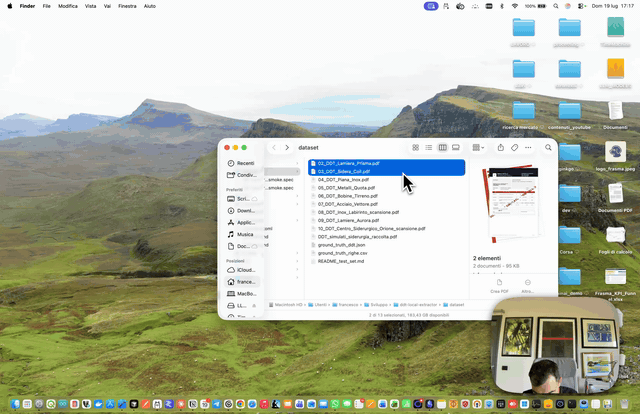The width and height of the screenshot is (640, 414).
Task: Select 10_DDT_Centro_Siderurgico_Orione_scansione.pdf
Action: click(386, 229)
